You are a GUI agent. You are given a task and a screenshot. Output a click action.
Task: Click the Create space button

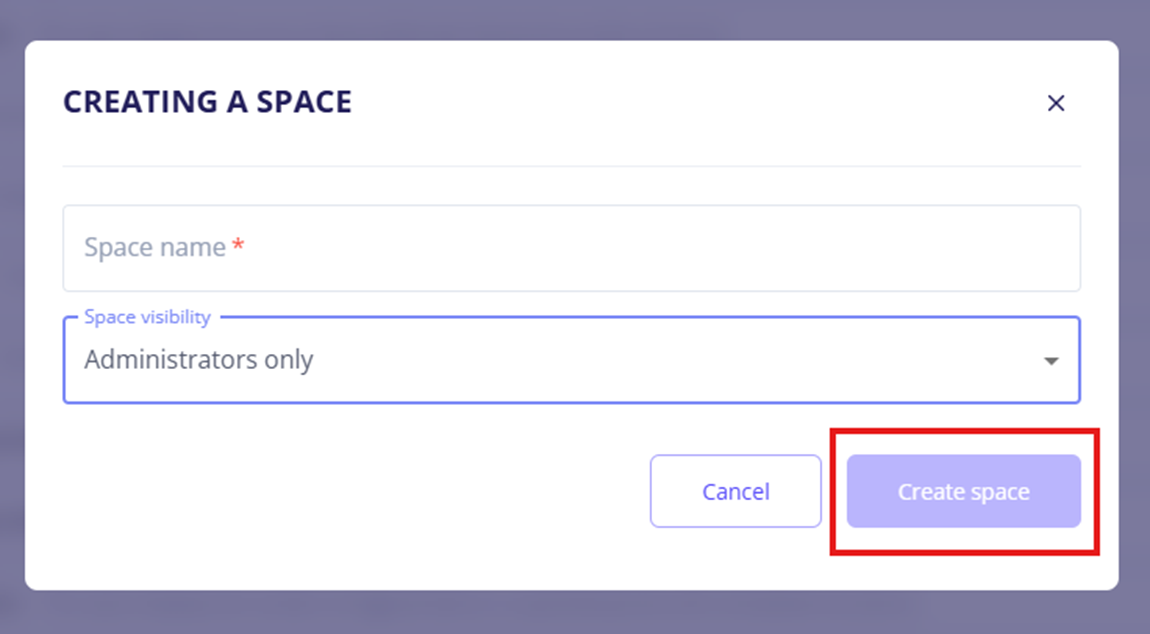pyautogui.click(x=963, y=491)
